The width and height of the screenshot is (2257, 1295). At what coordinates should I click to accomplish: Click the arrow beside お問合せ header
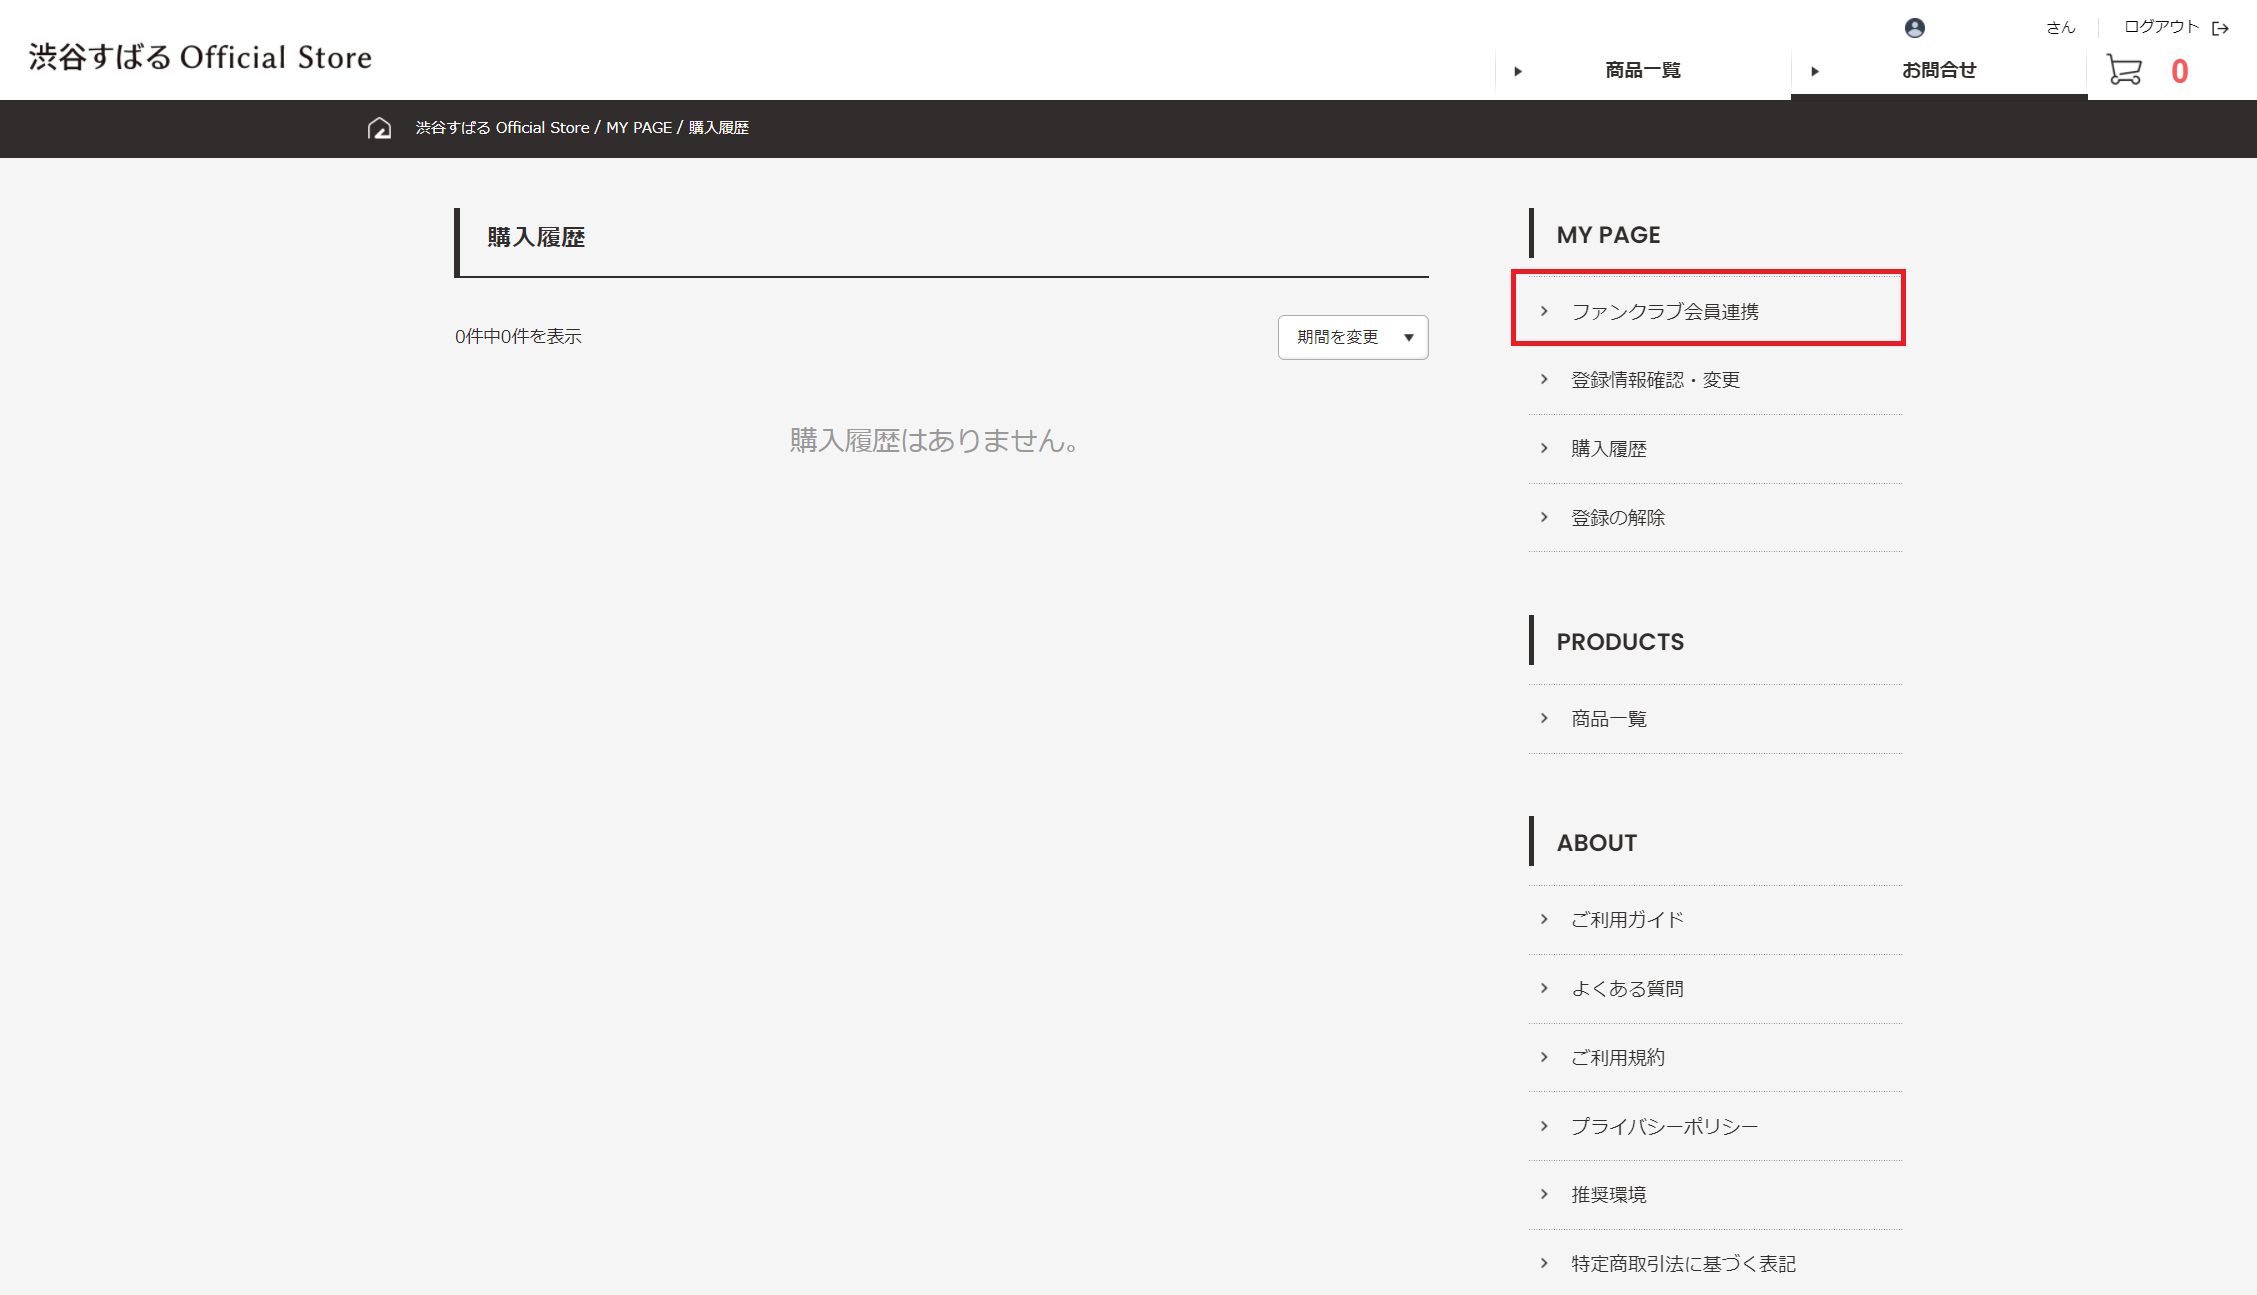click(1815, 71)
